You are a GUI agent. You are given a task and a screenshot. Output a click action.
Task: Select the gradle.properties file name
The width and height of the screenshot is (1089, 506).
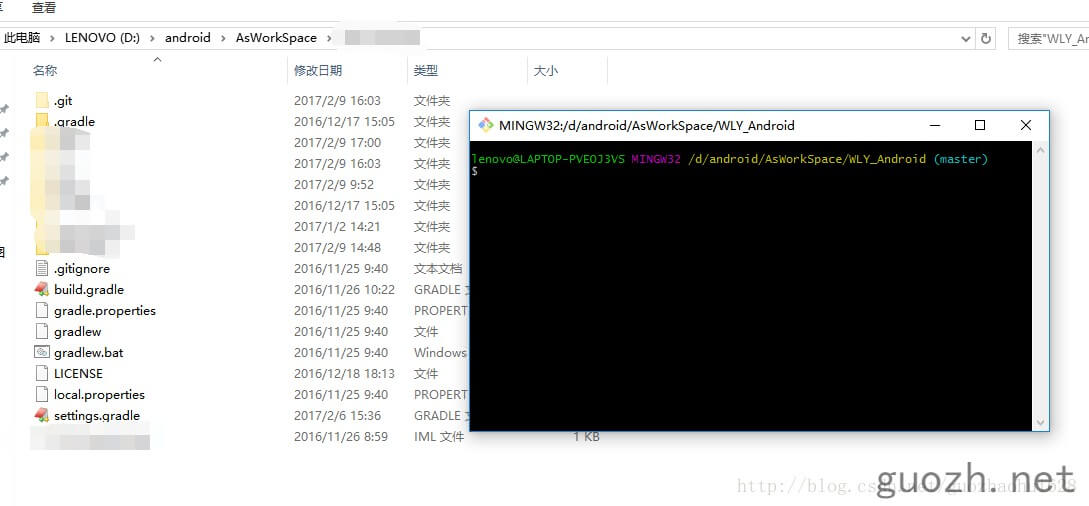click(105, 311)
